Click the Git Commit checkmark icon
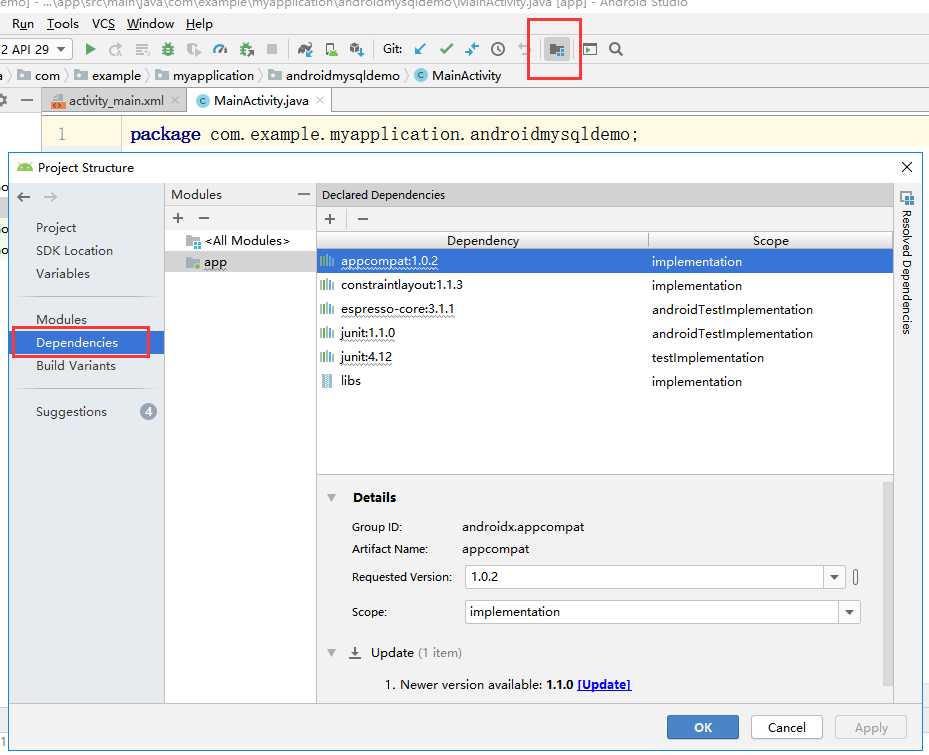 (x=446, y=49)
